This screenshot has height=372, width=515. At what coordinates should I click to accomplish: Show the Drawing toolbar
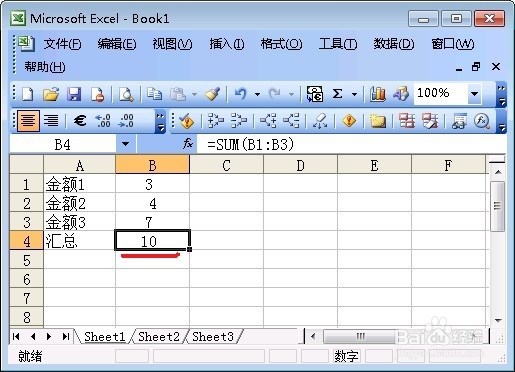click(401, 94)
